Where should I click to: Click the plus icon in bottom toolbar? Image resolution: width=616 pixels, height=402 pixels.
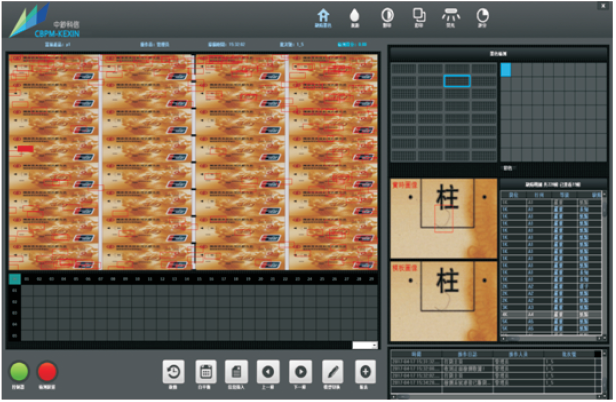365,370
